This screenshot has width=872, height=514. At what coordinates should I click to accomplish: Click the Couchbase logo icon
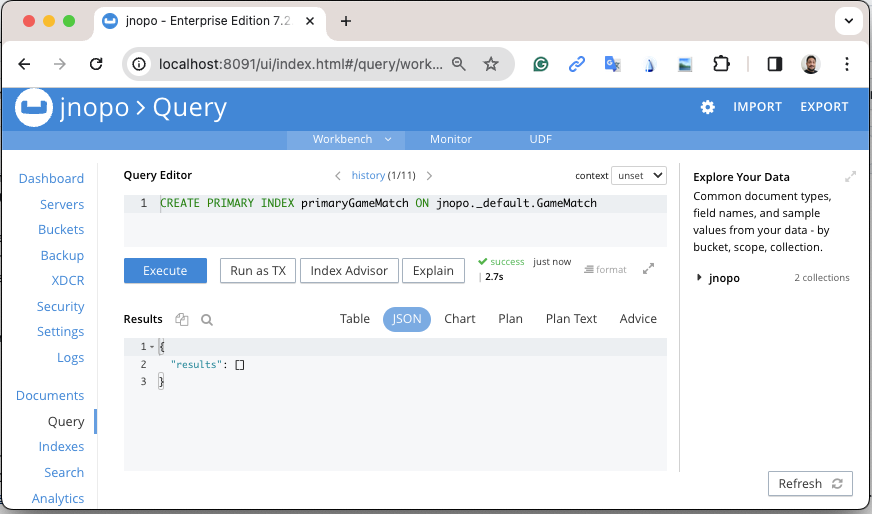34,107
